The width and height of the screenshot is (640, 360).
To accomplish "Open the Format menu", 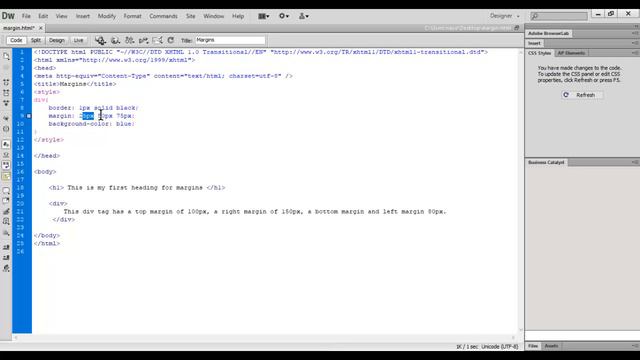I will click(x=132, y=16).
